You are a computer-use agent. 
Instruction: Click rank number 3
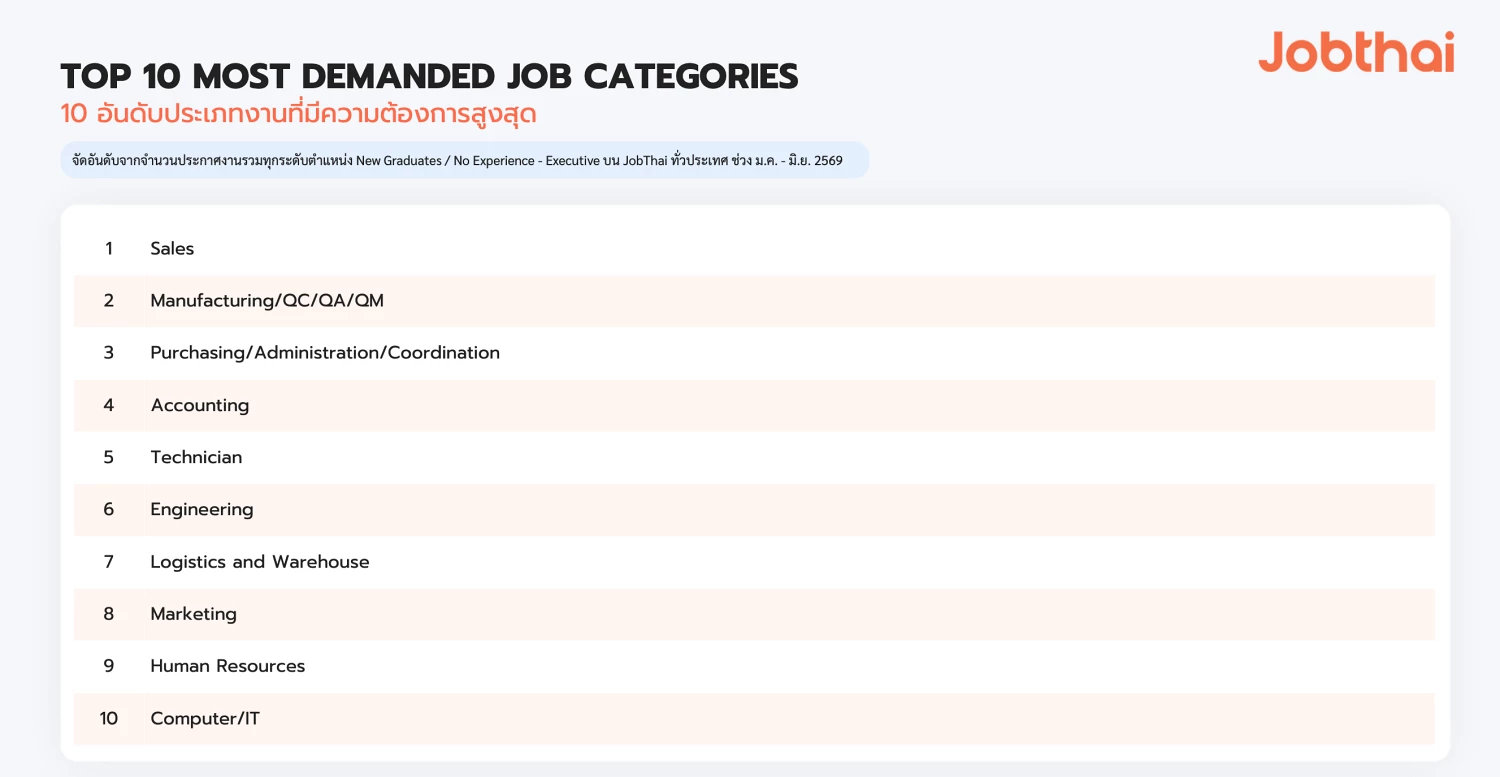109,353
